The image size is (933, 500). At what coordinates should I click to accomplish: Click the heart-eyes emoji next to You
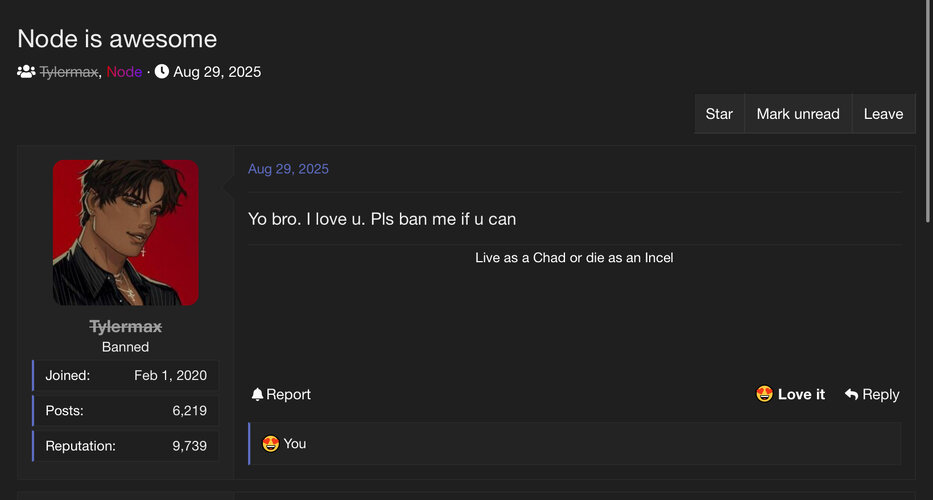coord(271,443)
